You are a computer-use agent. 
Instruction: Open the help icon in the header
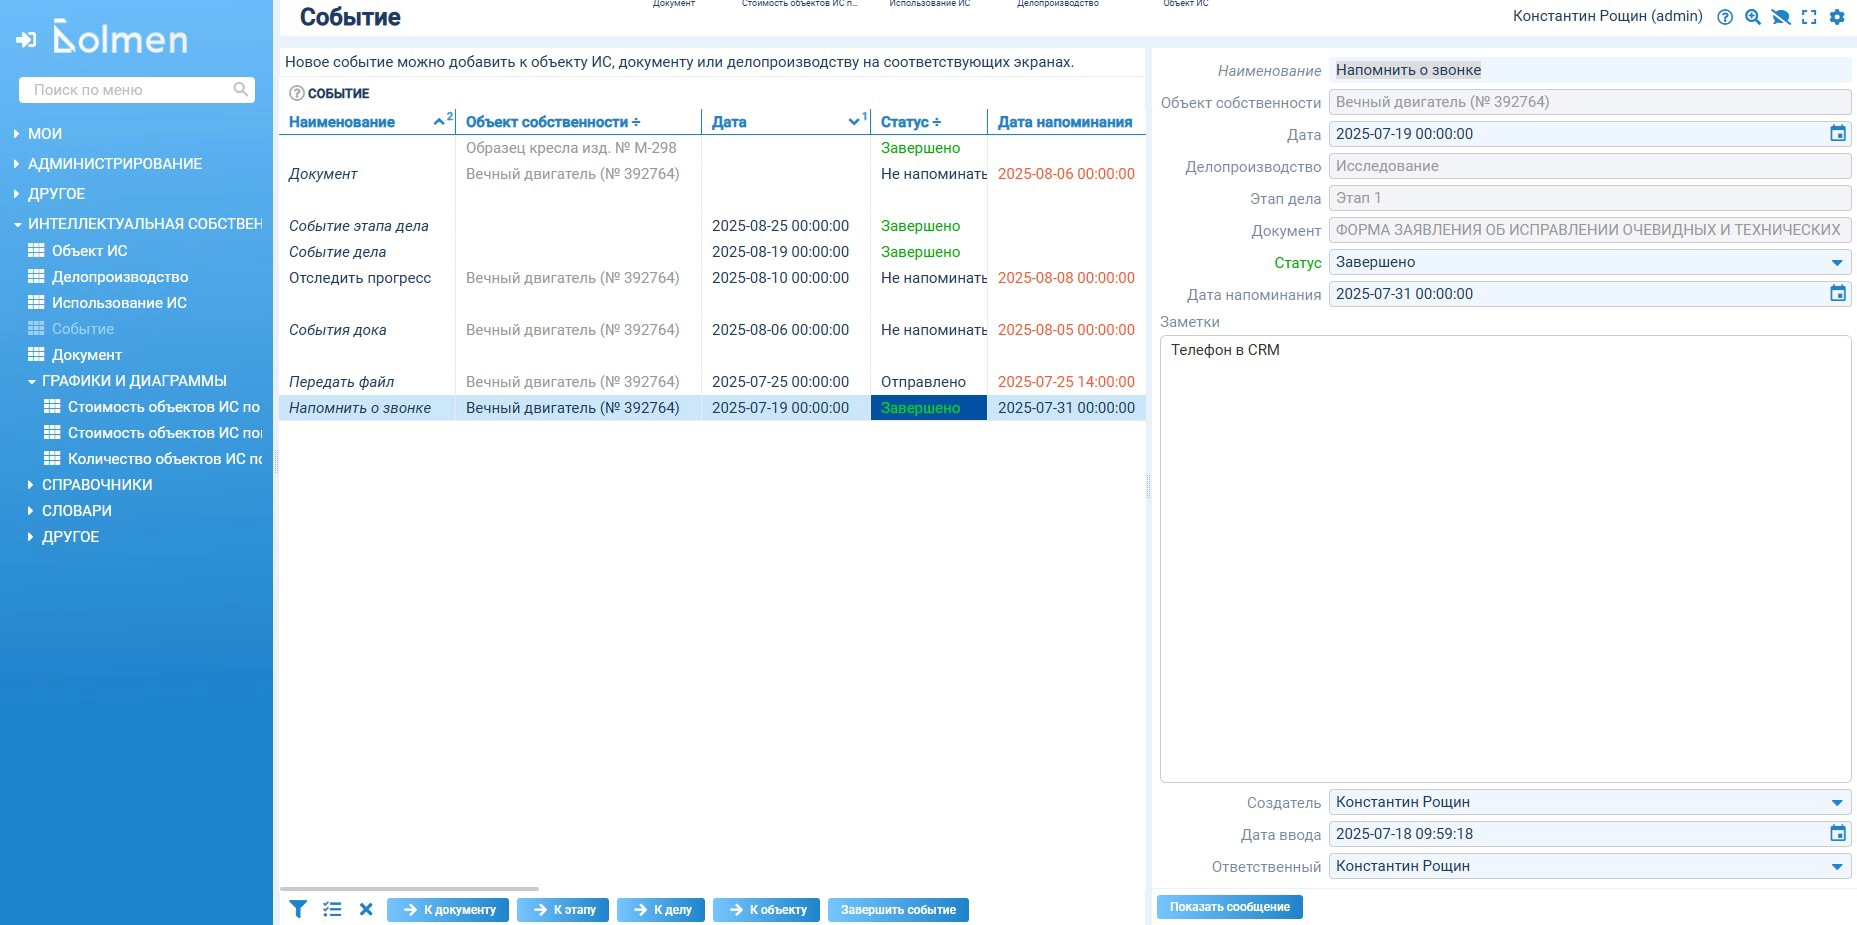click(x=1725, y=17)
